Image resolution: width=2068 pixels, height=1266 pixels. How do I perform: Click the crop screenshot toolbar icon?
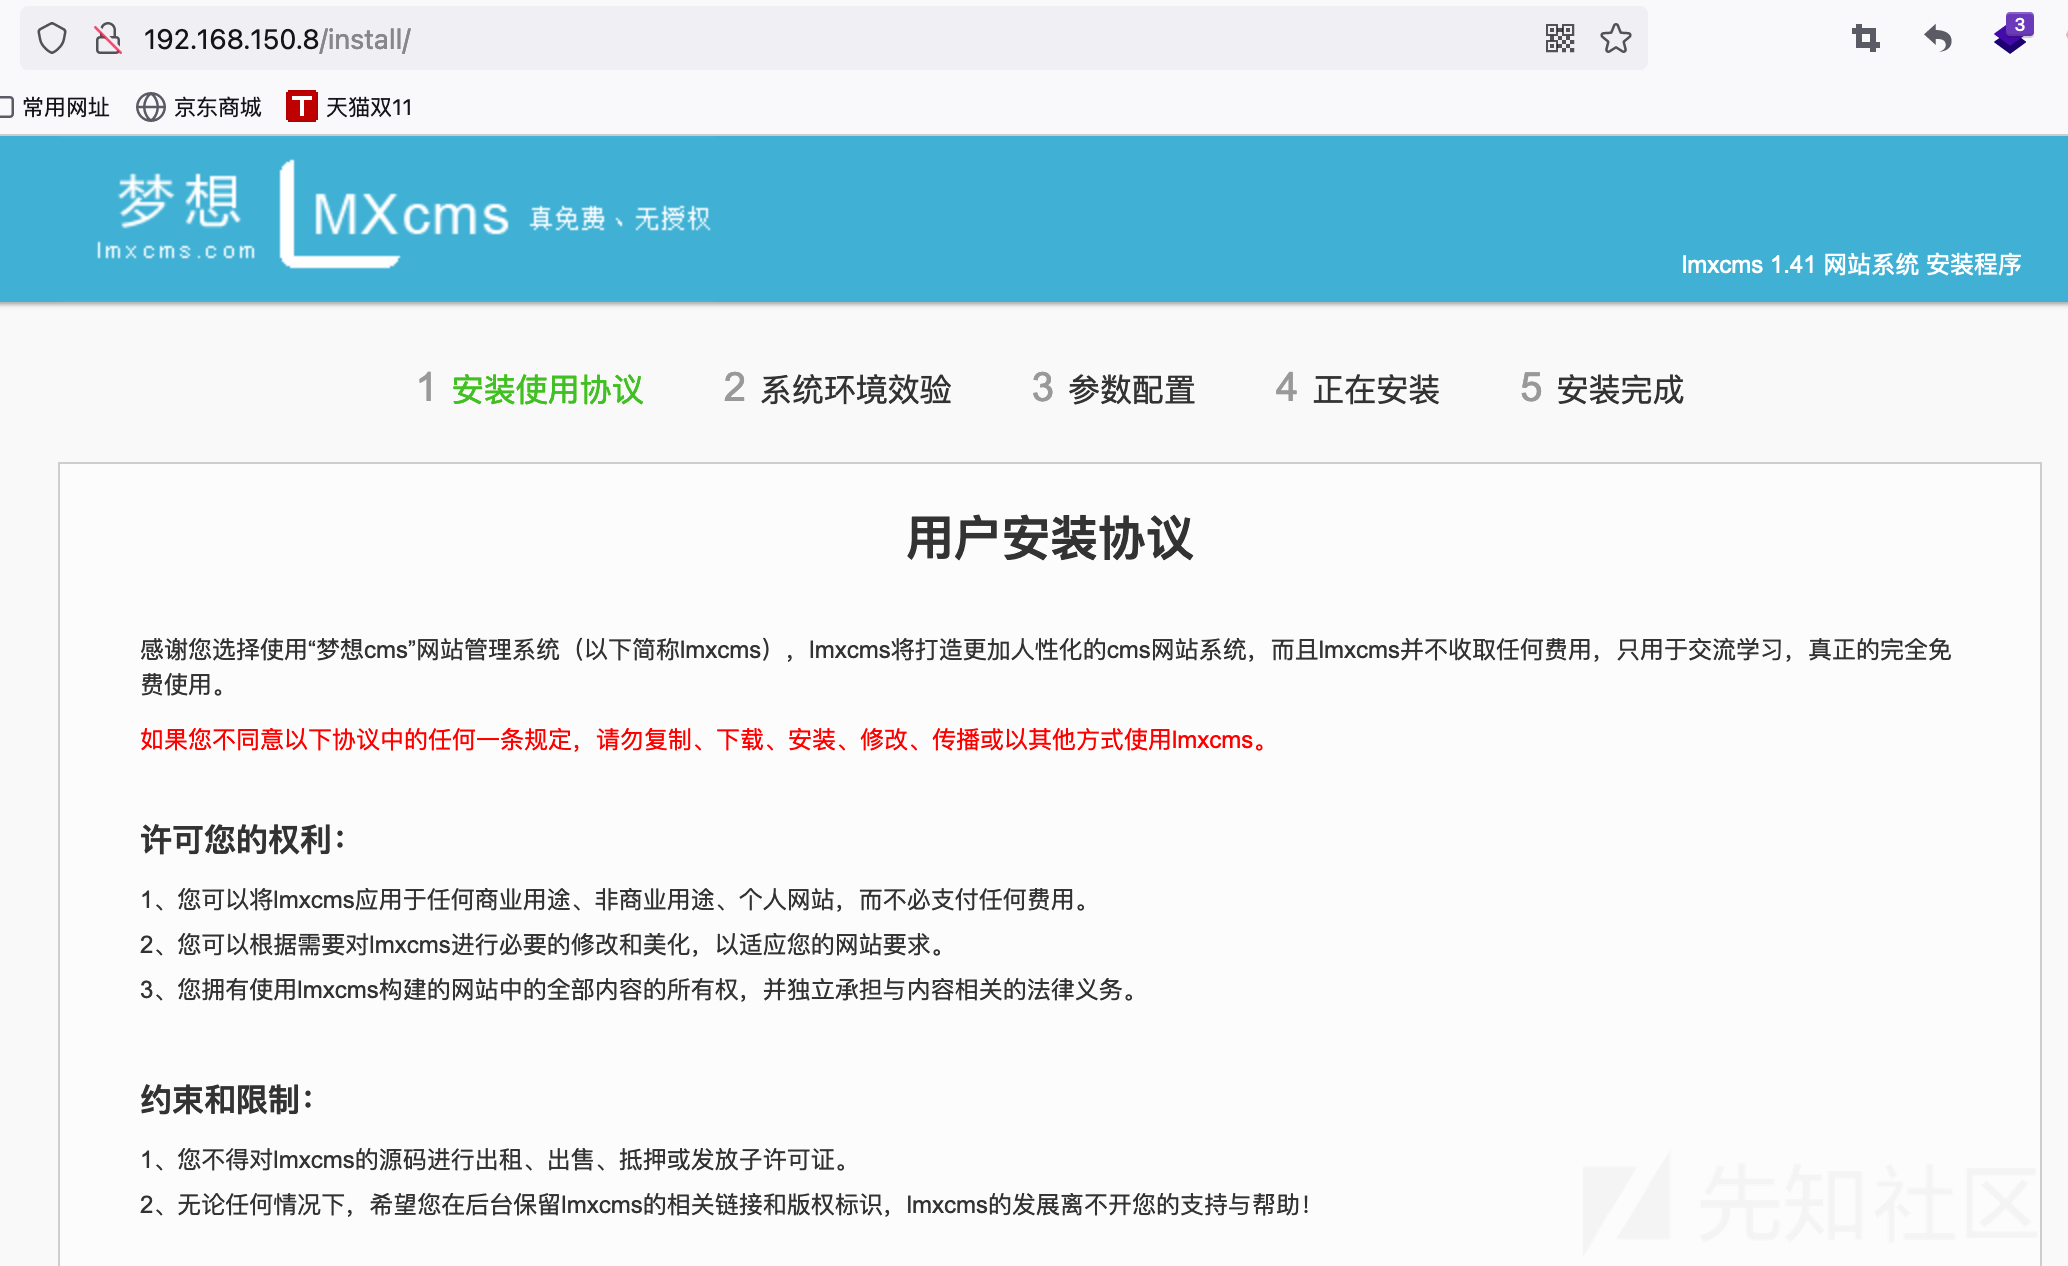tap(1865, 39)
